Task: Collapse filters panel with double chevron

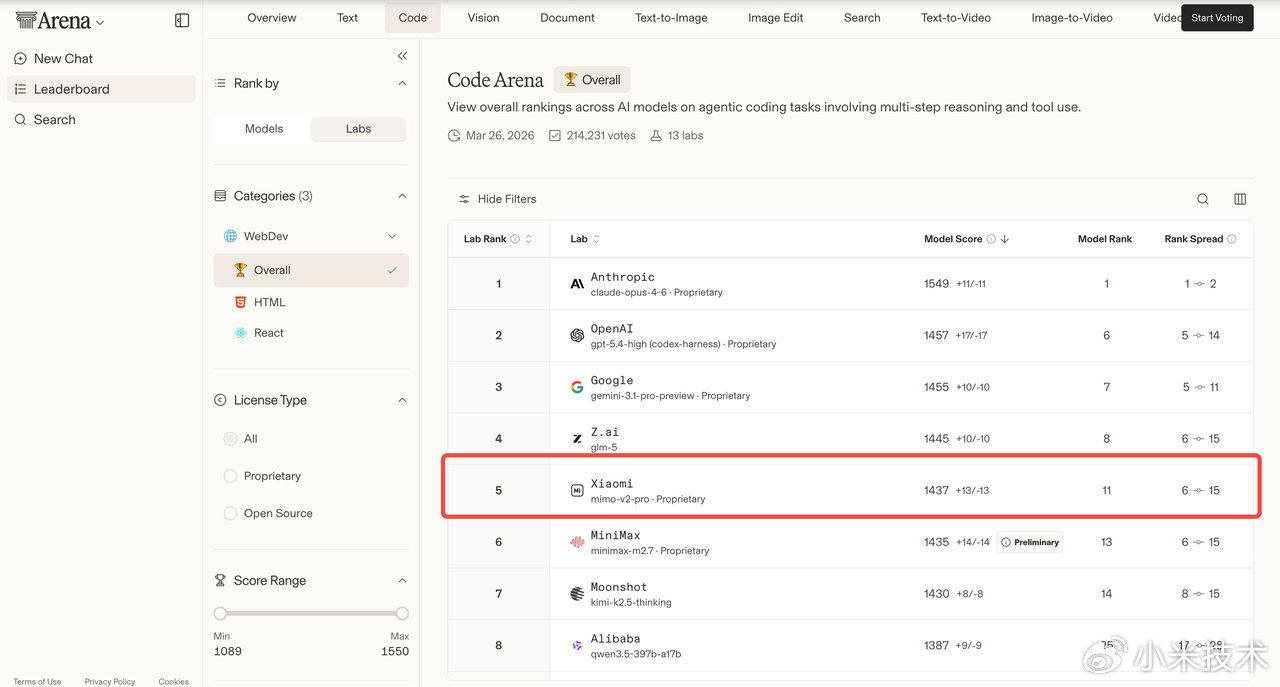Action: click(x=402, y=56)
